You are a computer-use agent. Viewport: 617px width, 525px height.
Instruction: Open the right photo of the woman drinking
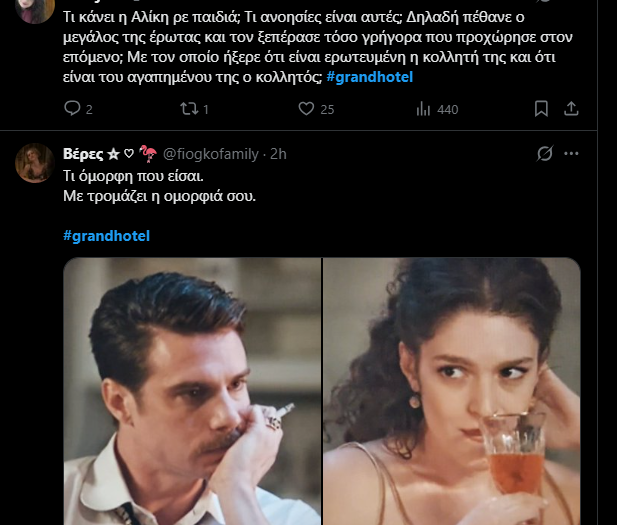[452, 391]
